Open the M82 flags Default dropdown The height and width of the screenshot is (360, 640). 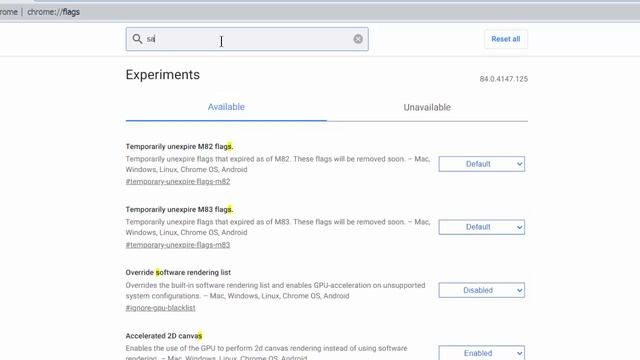tap(482, 164)
